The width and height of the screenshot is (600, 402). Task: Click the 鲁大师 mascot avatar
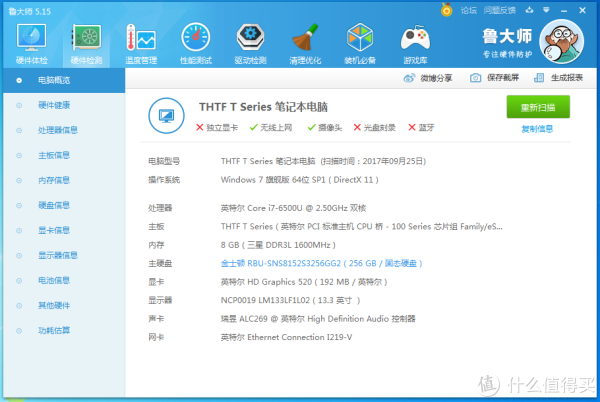[x=561, y=41]
